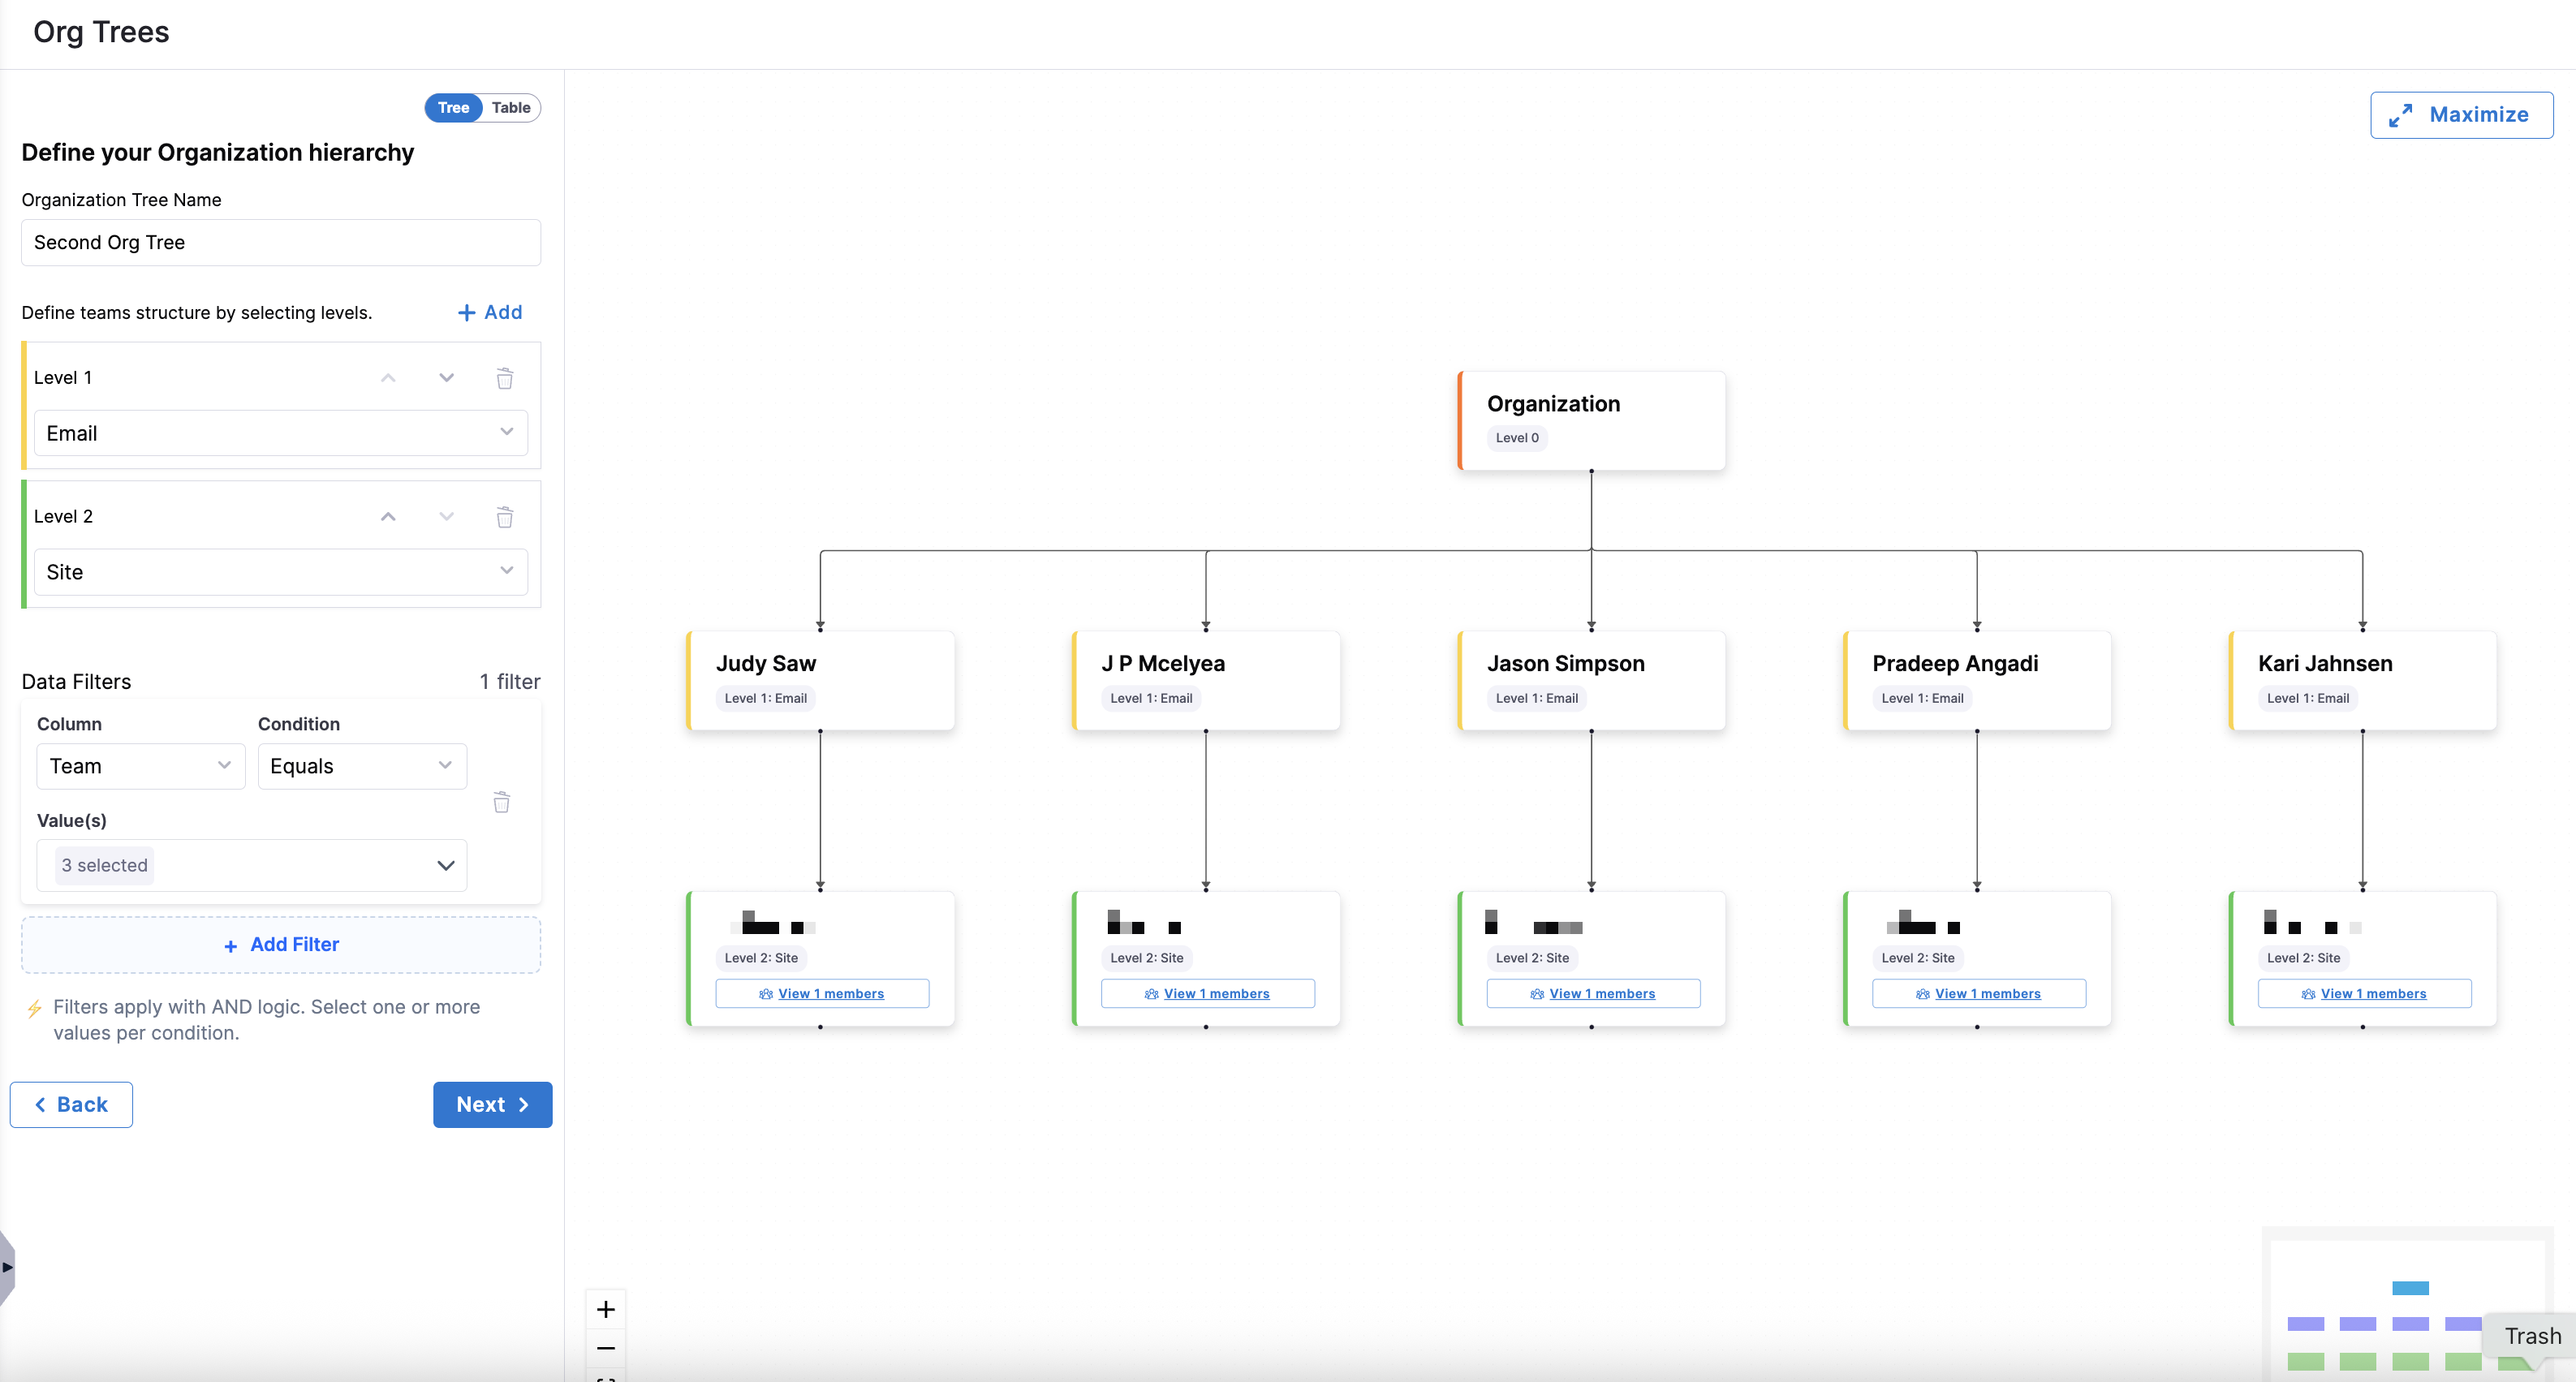2576x1382 pixels.
Task: Expand the Equals condition dropdown
Action: [361, 766]
